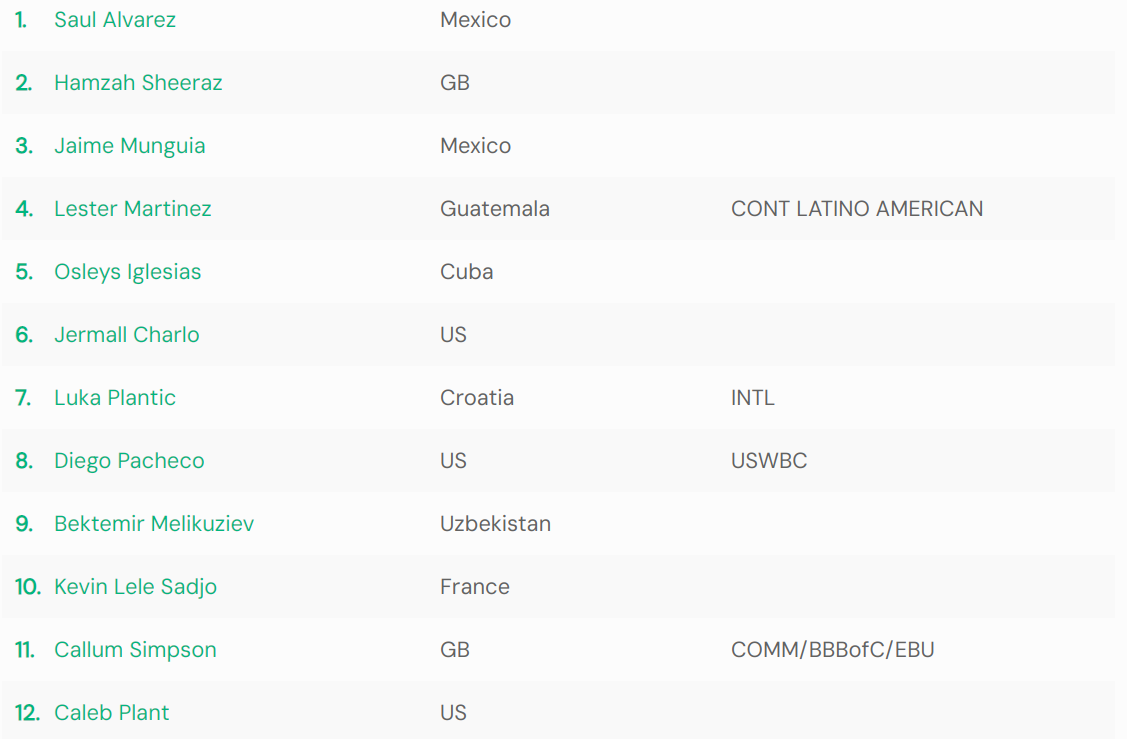The height and width of the screenshot is (739, 1127).
Task: Click the Kevin Lele Sadjo link
Action: point(135,587)
